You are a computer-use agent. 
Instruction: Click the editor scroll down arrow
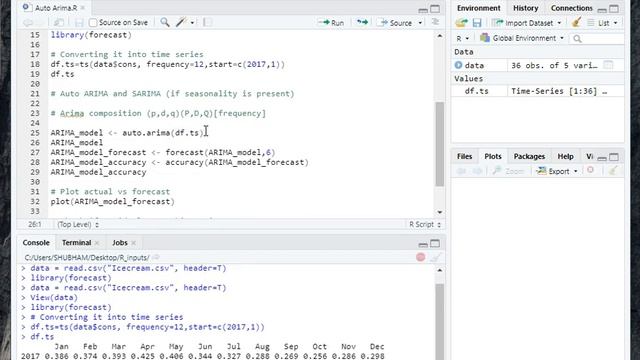point(440,212)
